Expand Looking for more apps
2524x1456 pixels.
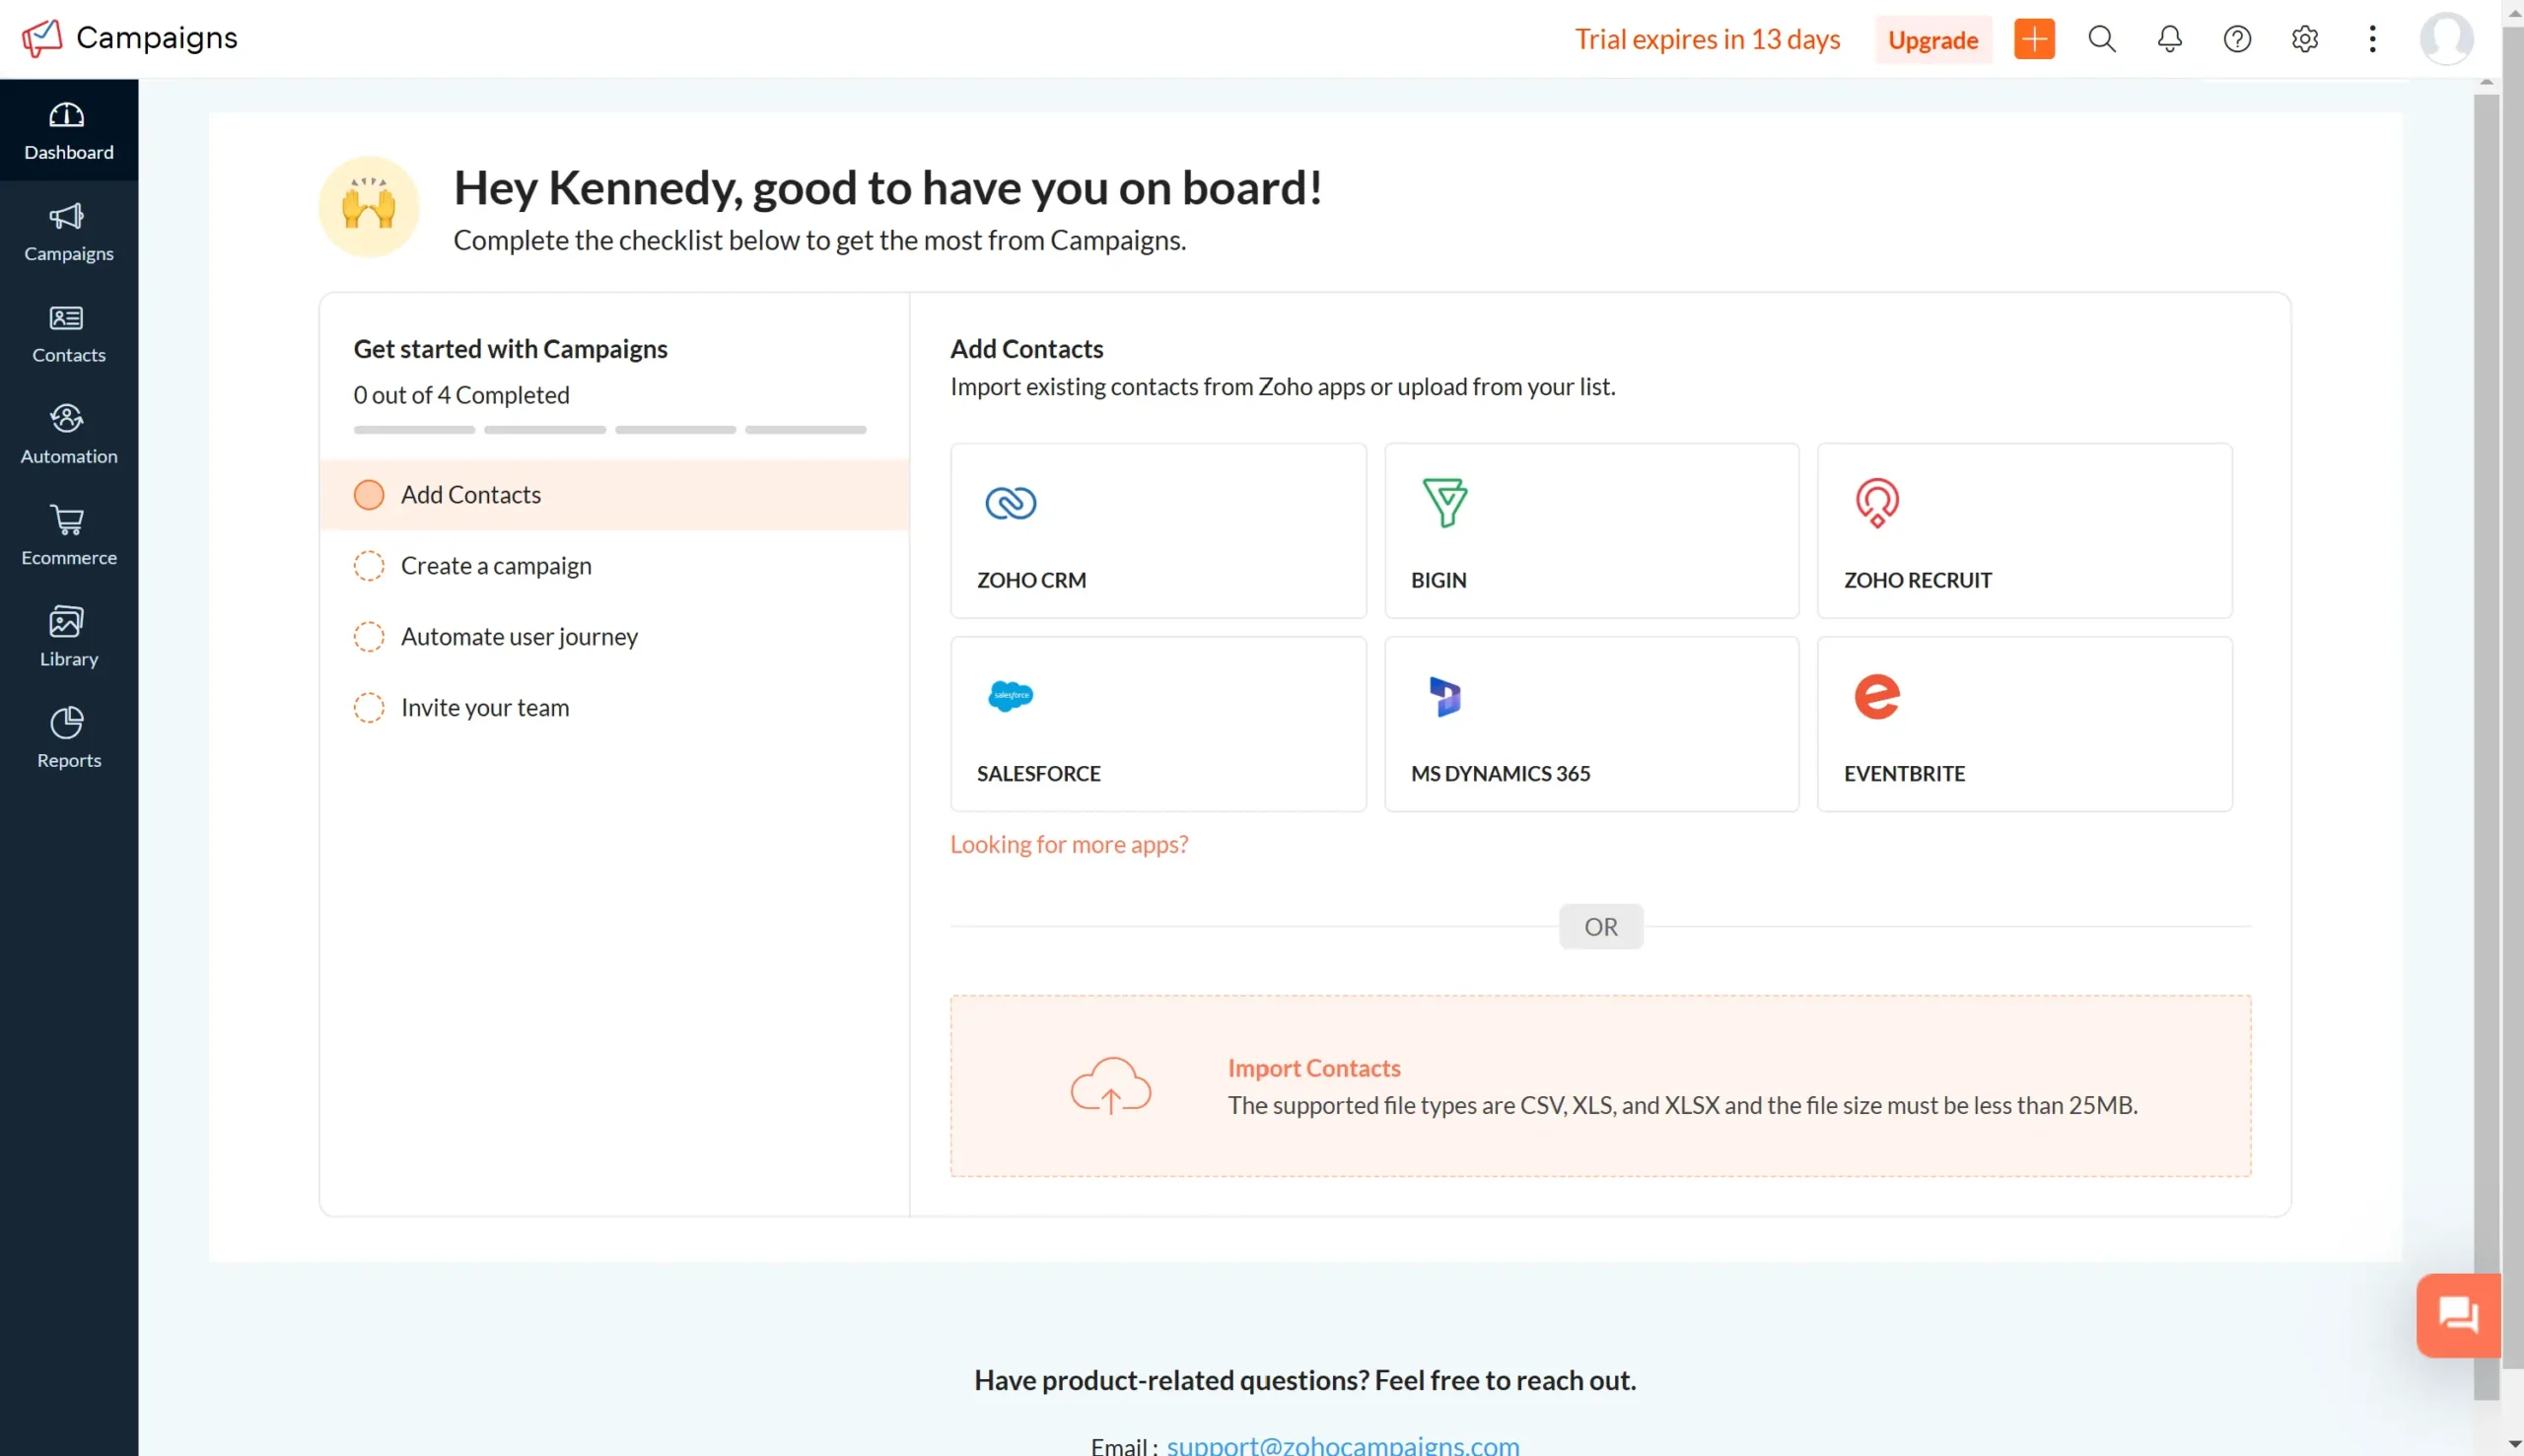(x=1068, y=844)
